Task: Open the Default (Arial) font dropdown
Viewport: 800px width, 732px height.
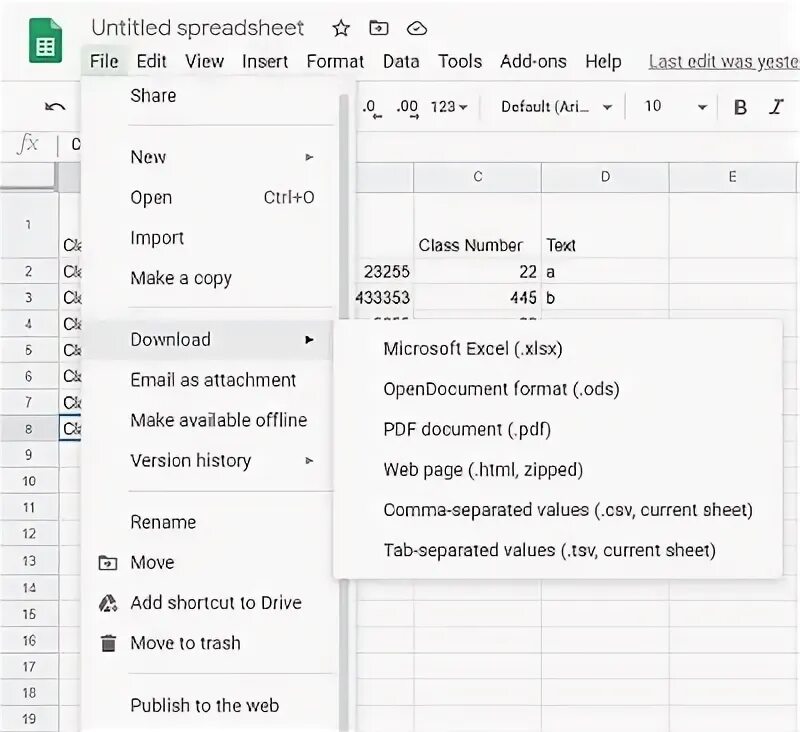Action: pos(557,107)
